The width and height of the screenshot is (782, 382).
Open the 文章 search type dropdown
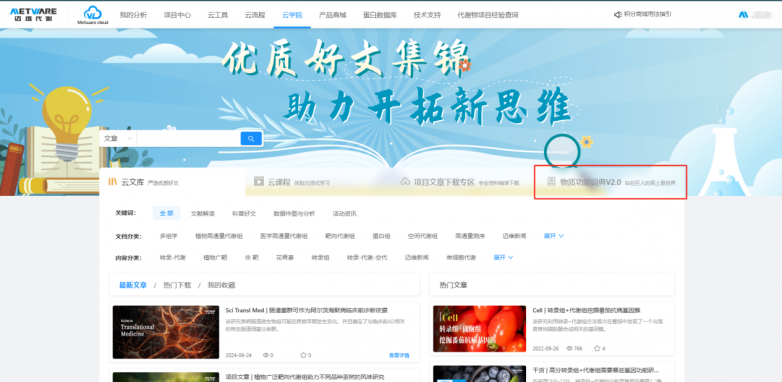pyautogui.click(x=118, y=139)
